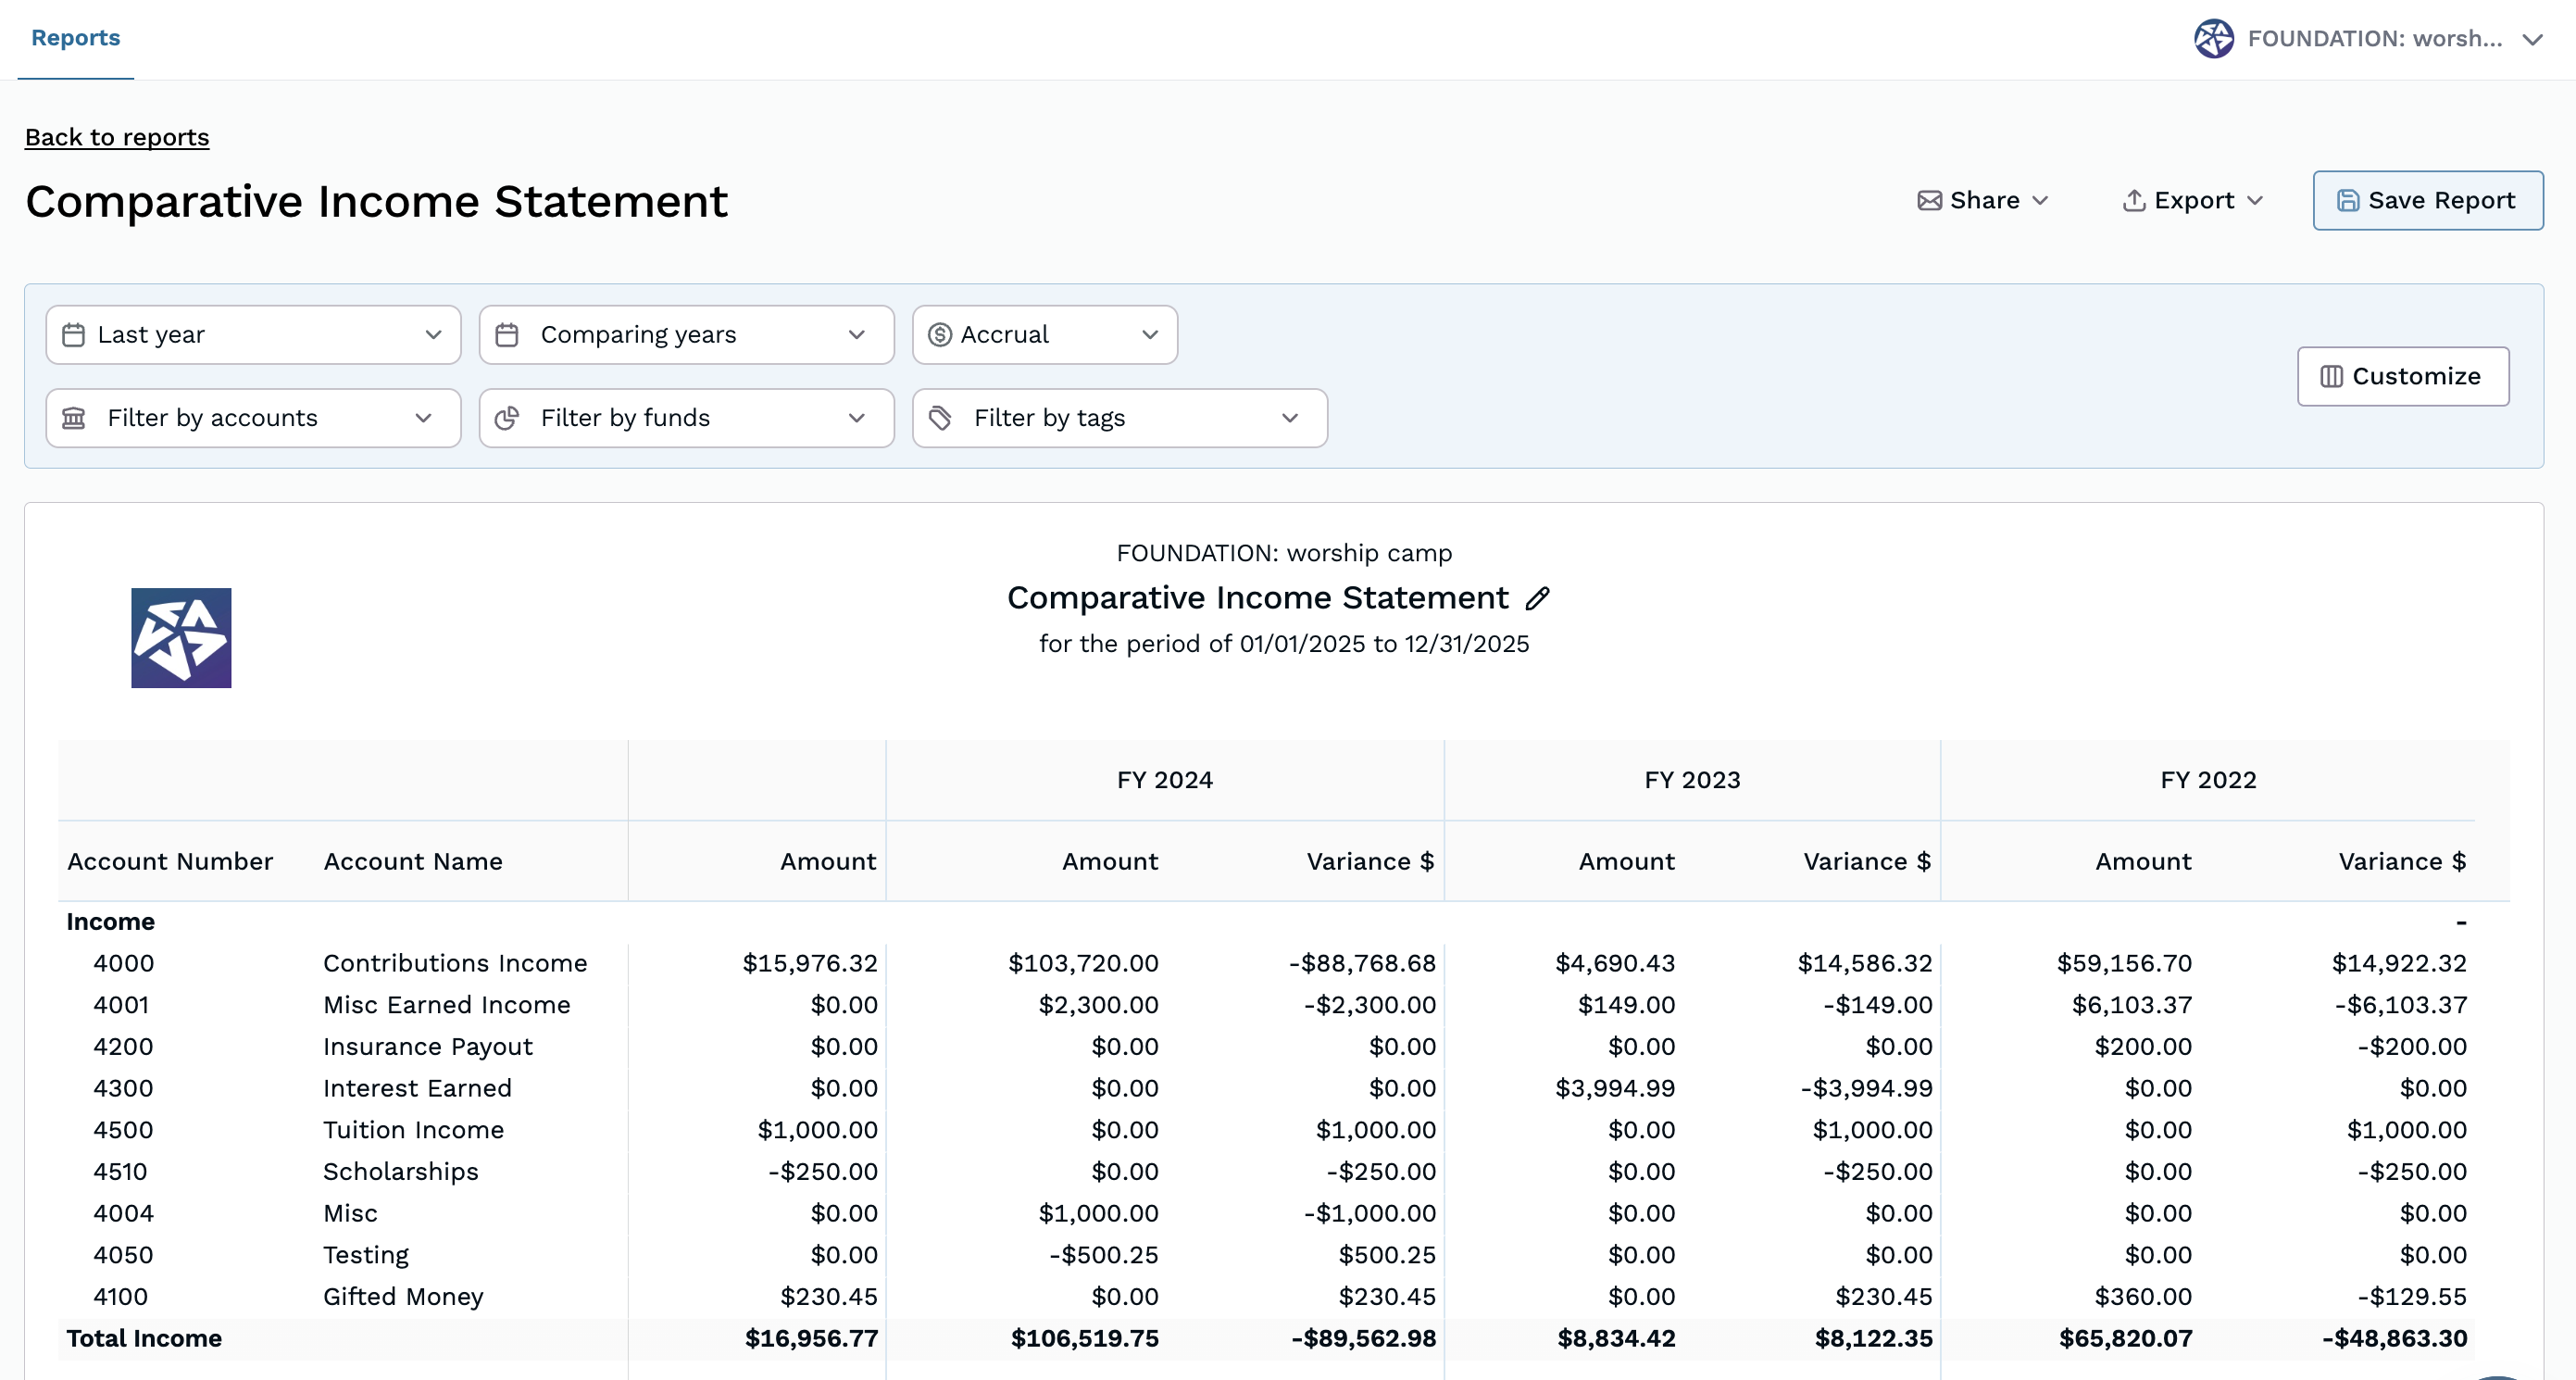This screenshot has width=2576, height=1380.
Task: Click the Save Report button
Action: pos(2428,200)
